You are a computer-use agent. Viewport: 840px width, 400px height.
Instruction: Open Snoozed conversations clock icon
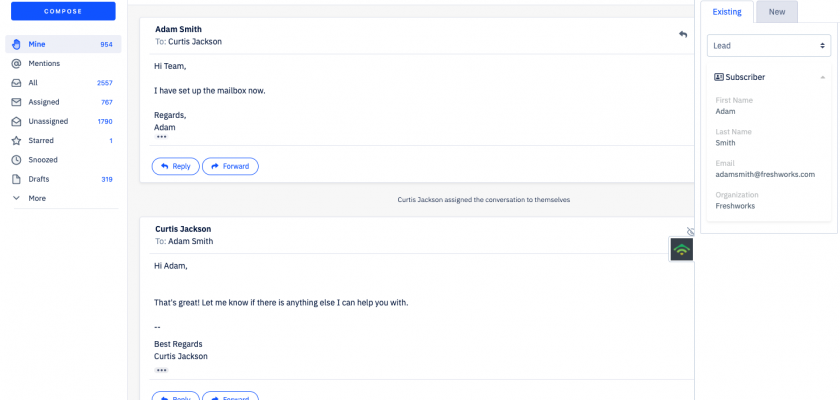[x=17, y=160]
